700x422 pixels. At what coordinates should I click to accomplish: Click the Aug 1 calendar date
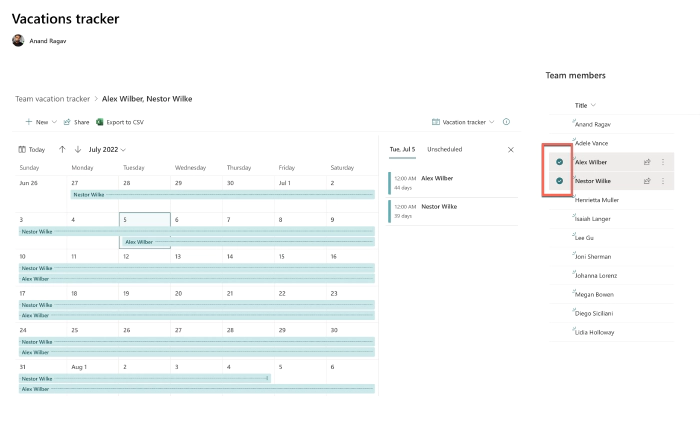(79, 367)
